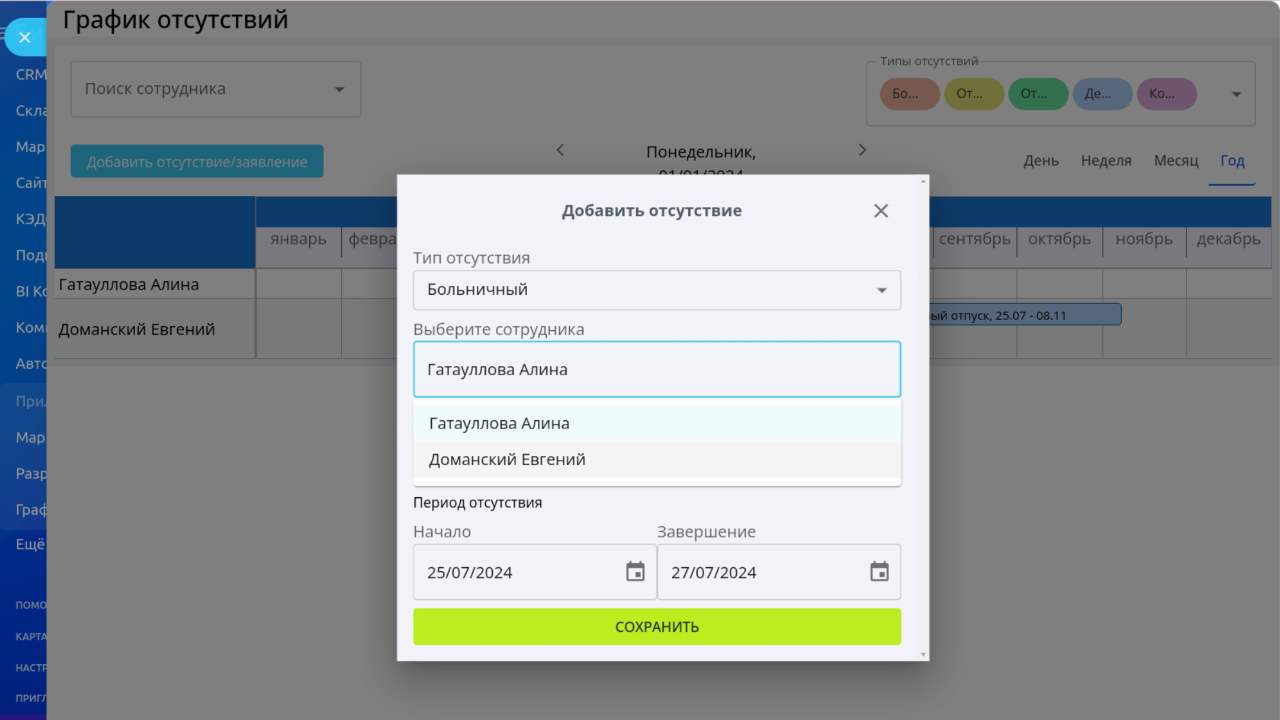Close the side panel with the blue X
This screenshot has height=720, width=1280.
(25, 37)
